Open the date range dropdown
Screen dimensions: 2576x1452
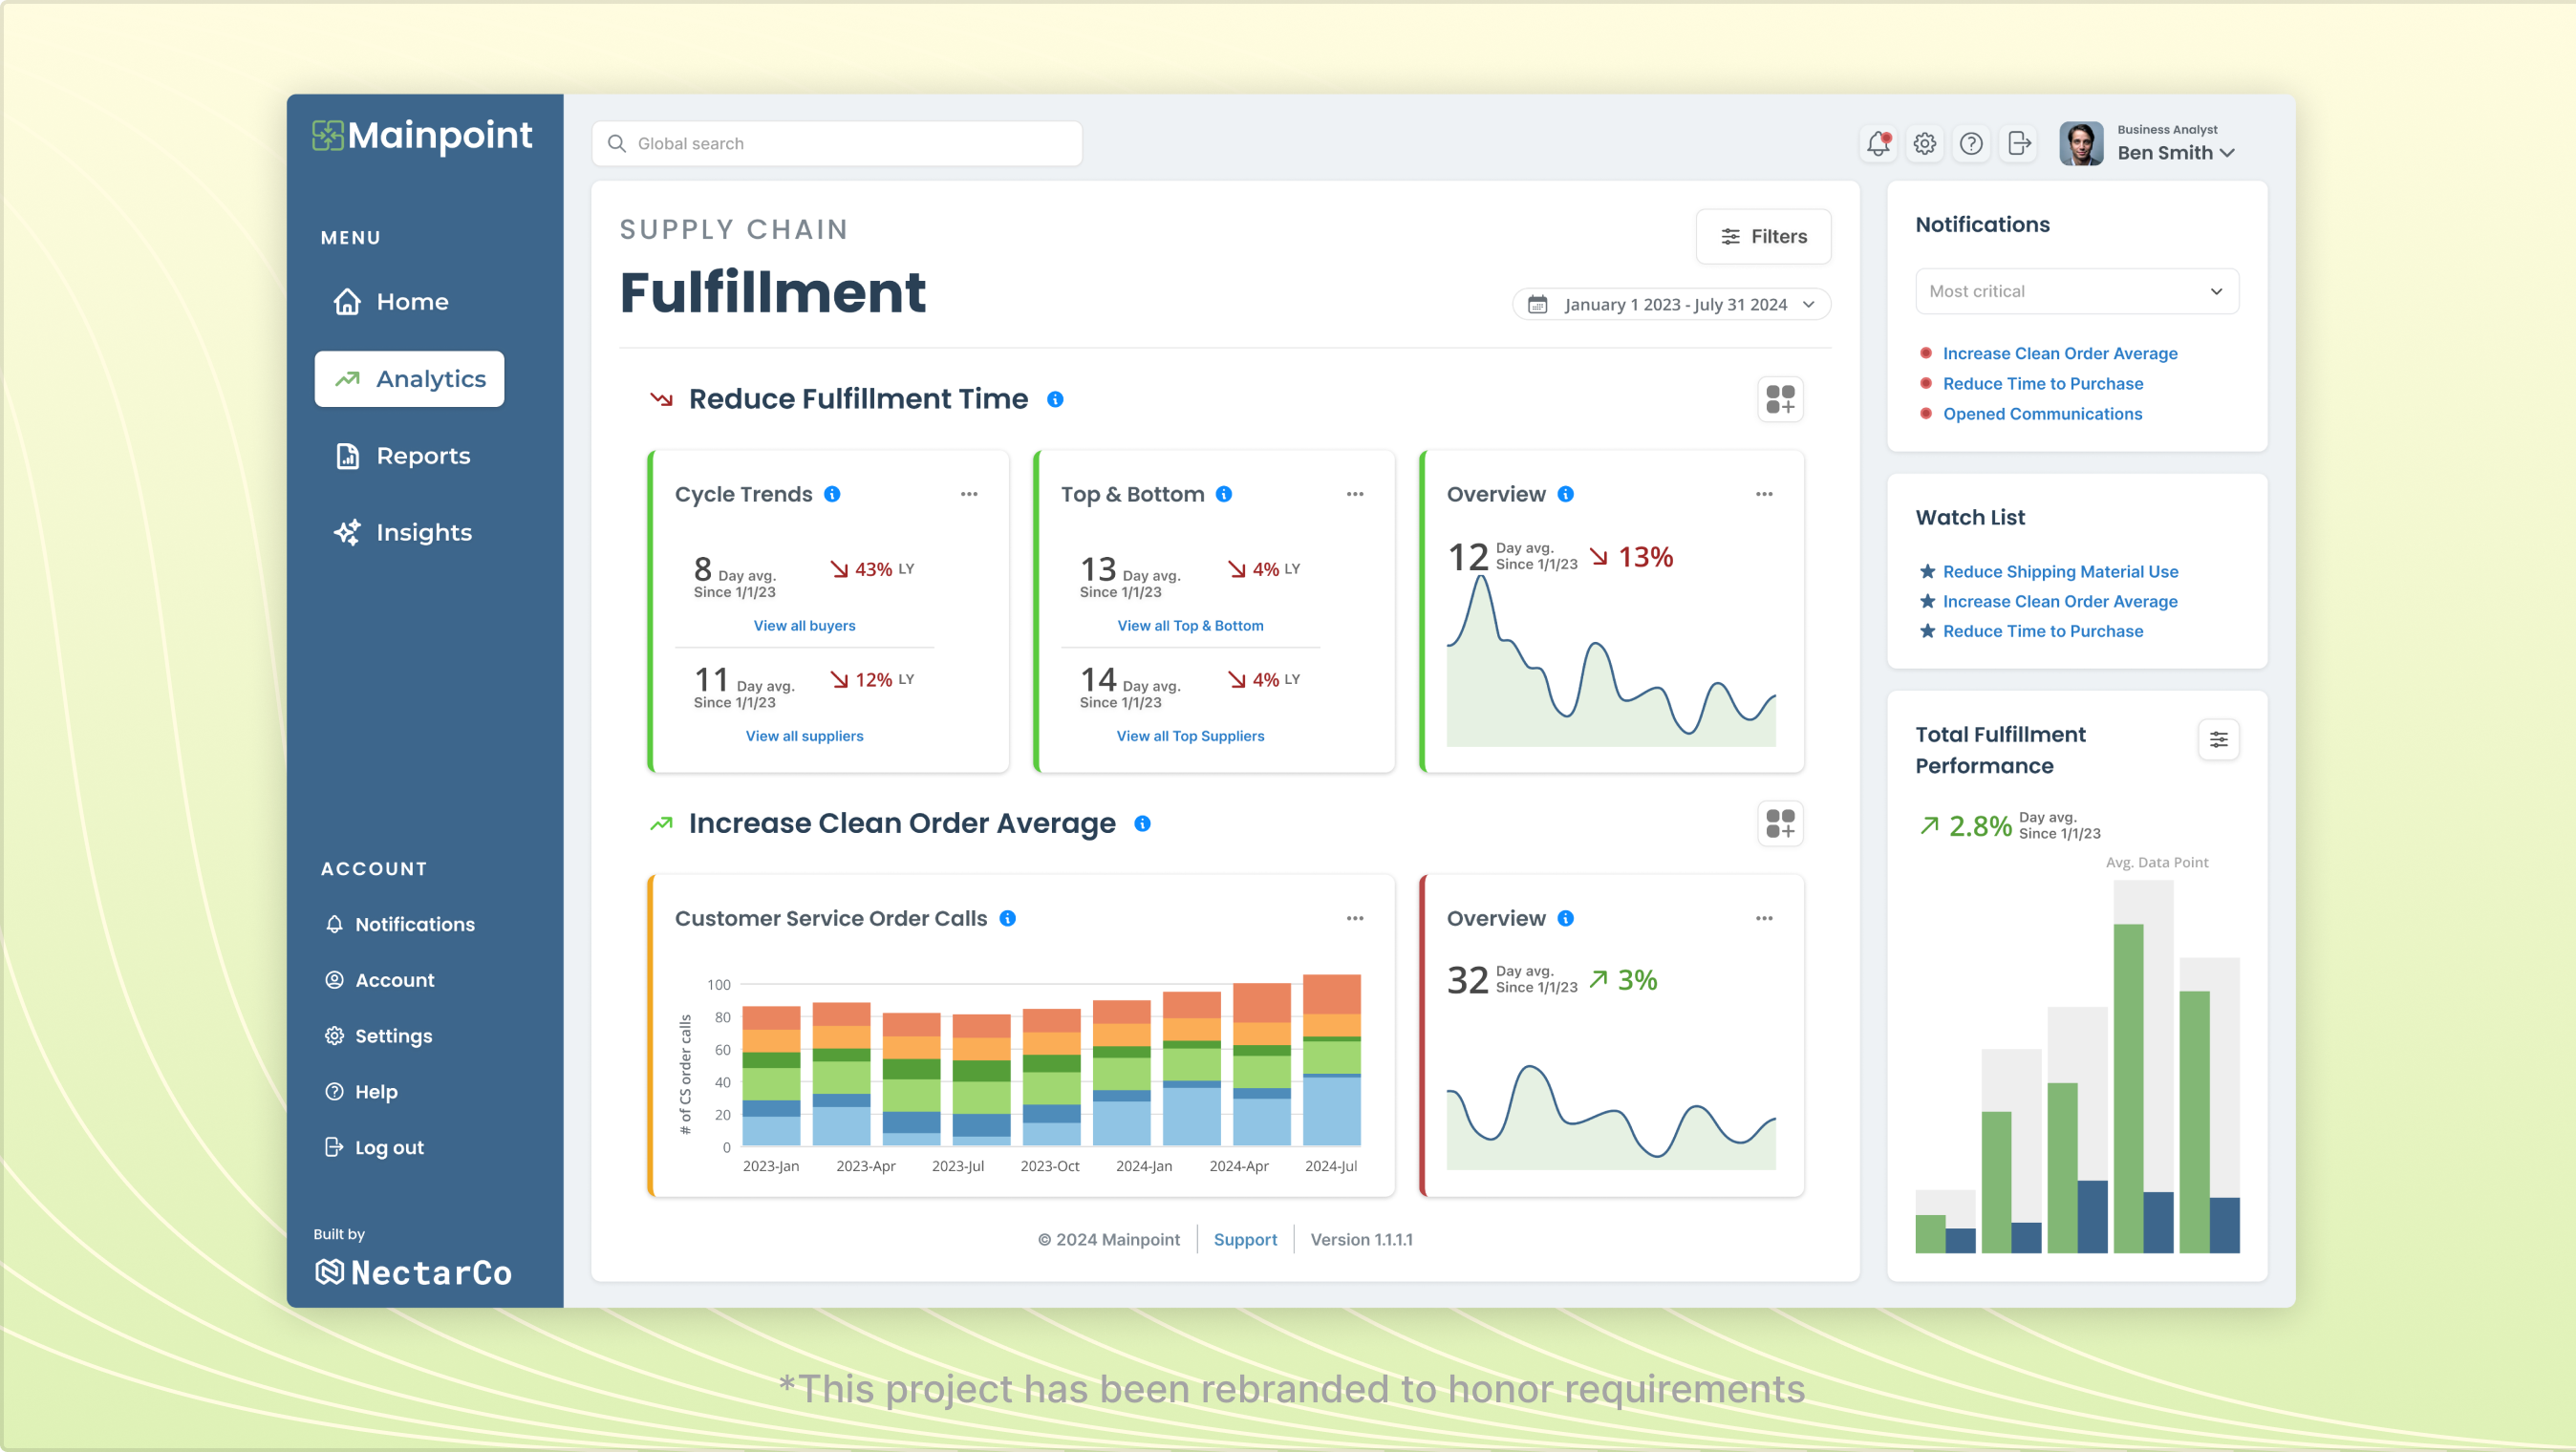pyautogui.click(x=1671, y=304)
